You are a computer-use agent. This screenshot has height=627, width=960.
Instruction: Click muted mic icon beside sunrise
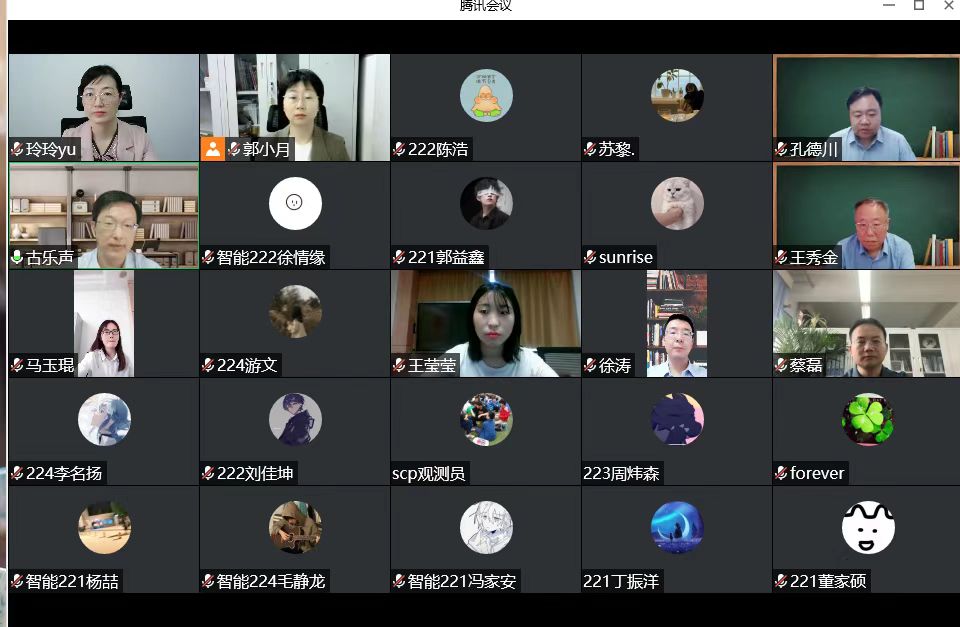pyautogui.click(x=590, y=257)
